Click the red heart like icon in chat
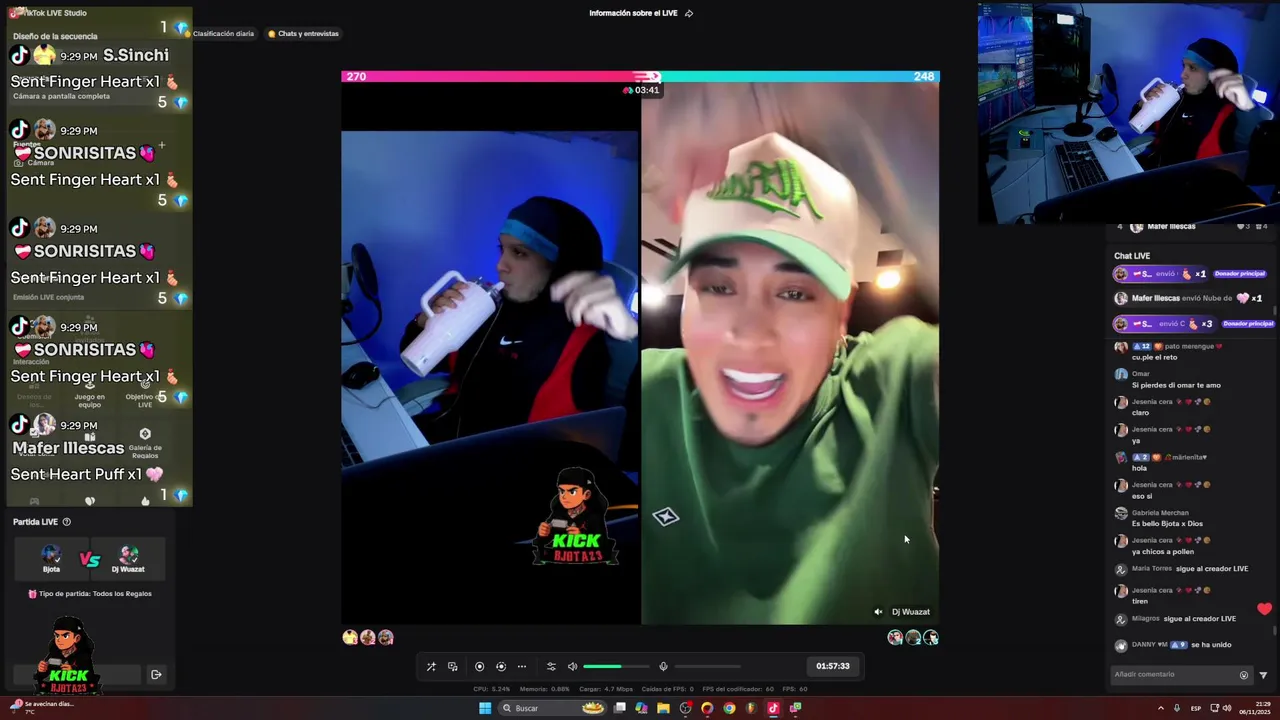 [x=1264, y=609]
